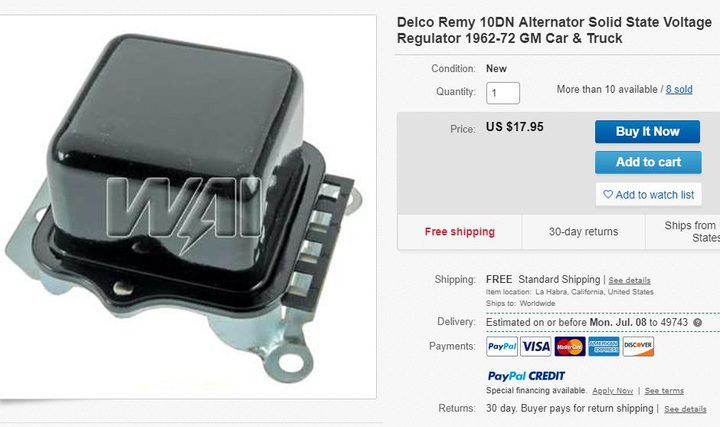The image size is (720, 427).
Task: Open the PayPal Credit See terms link
Action: tap(664, 391)
